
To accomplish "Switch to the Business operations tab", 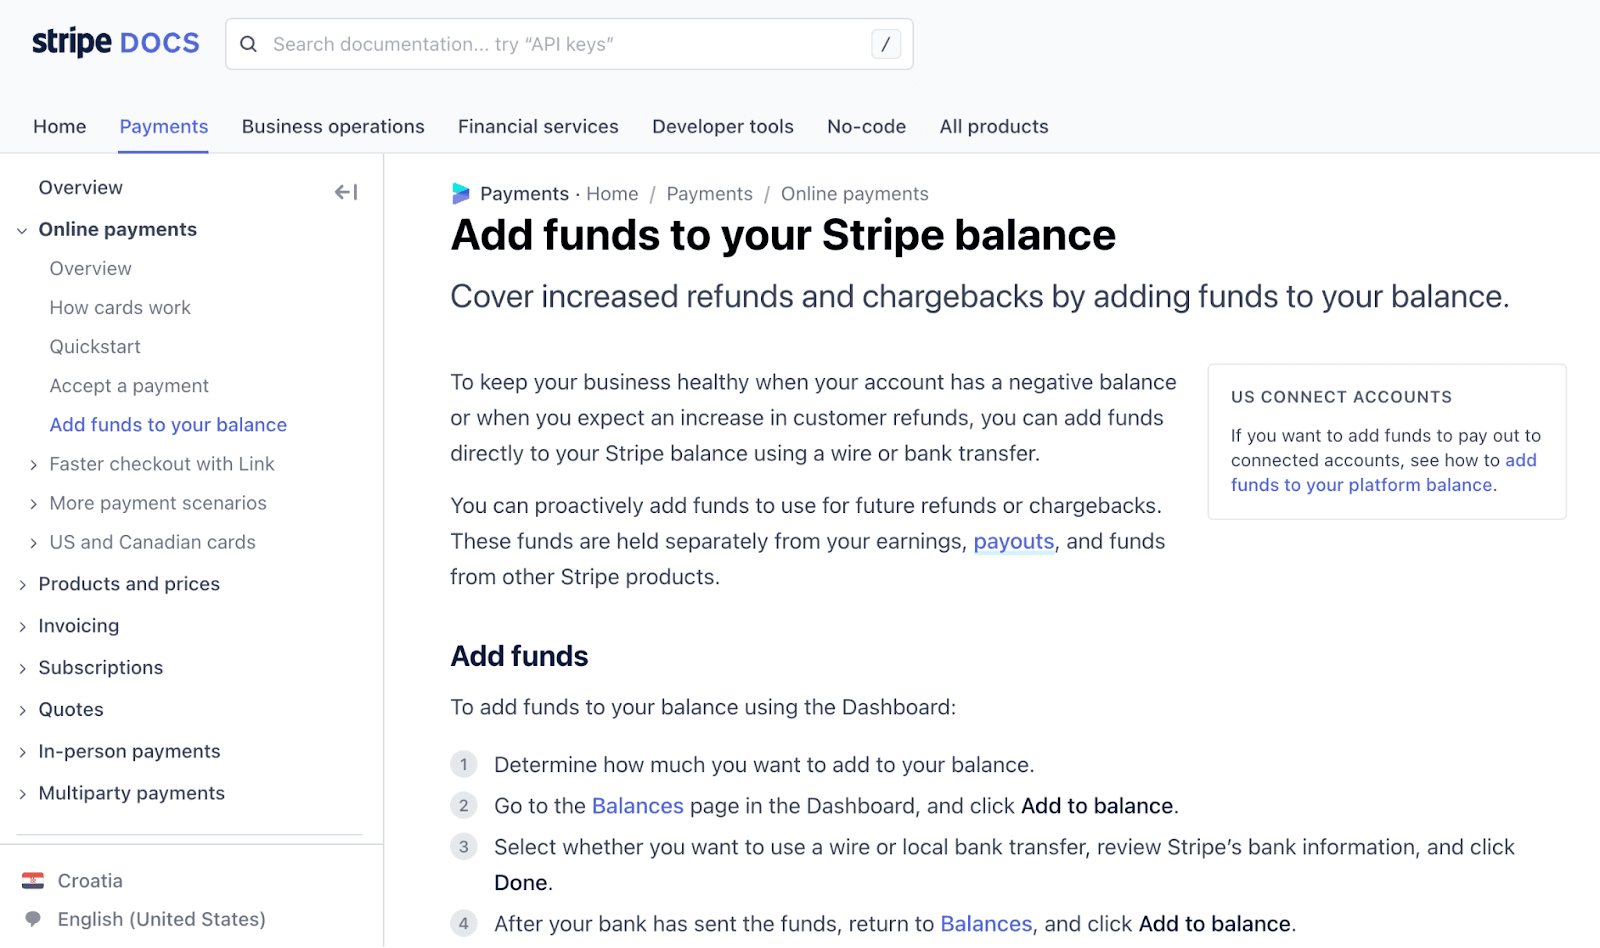I will click(332, 126).
